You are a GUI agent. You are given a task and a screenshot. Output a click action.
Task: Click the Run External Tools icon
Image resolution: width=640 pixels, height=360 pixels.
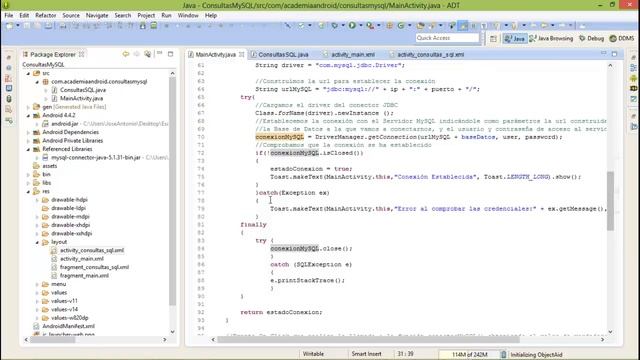point(370,26)
